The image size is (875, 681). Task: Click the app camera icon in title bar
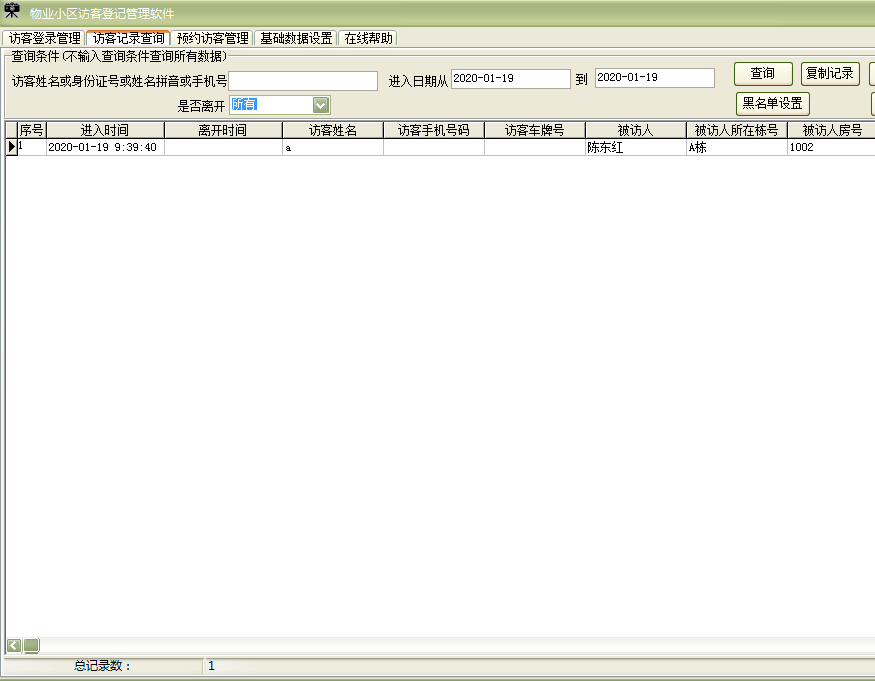tap(12, 11)
